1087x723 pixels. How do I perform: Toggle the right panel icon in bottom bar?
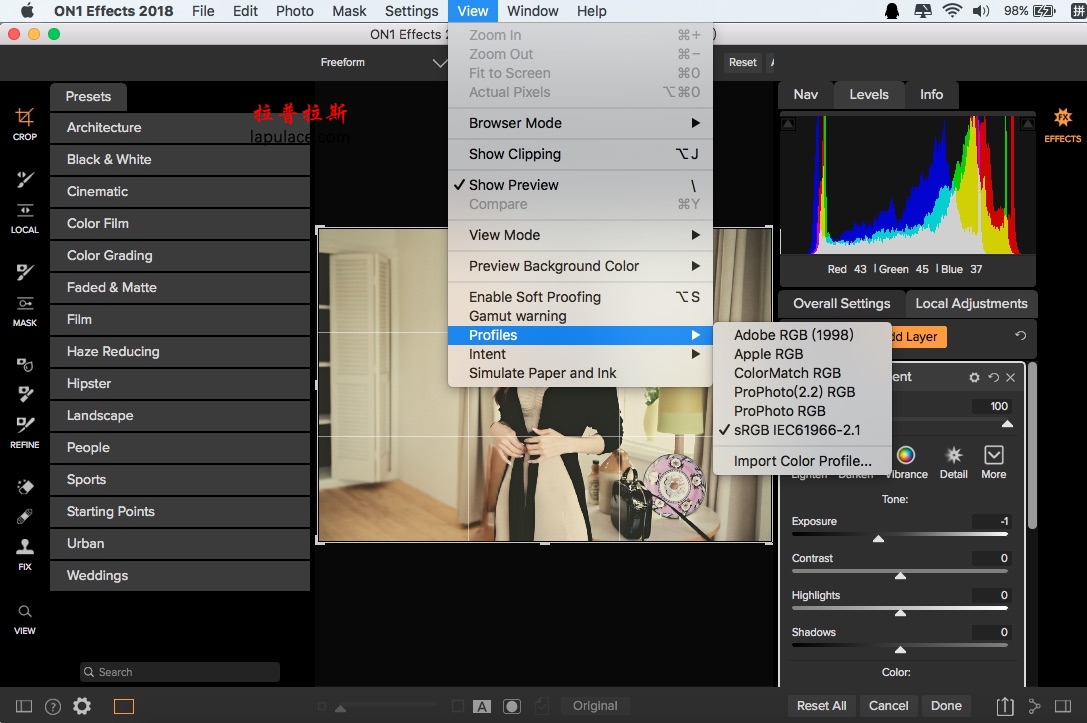click(1063, 706)
